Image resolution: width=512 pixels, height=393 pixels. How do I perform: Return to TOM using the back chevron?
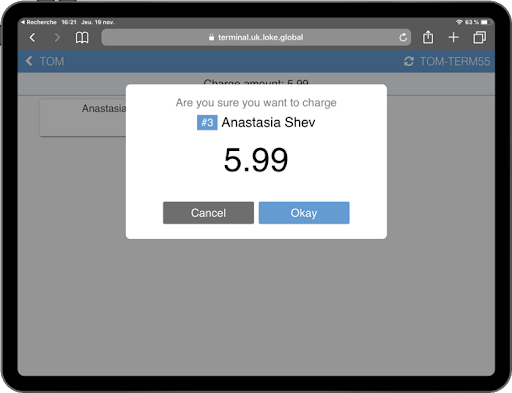click(29, 61)
